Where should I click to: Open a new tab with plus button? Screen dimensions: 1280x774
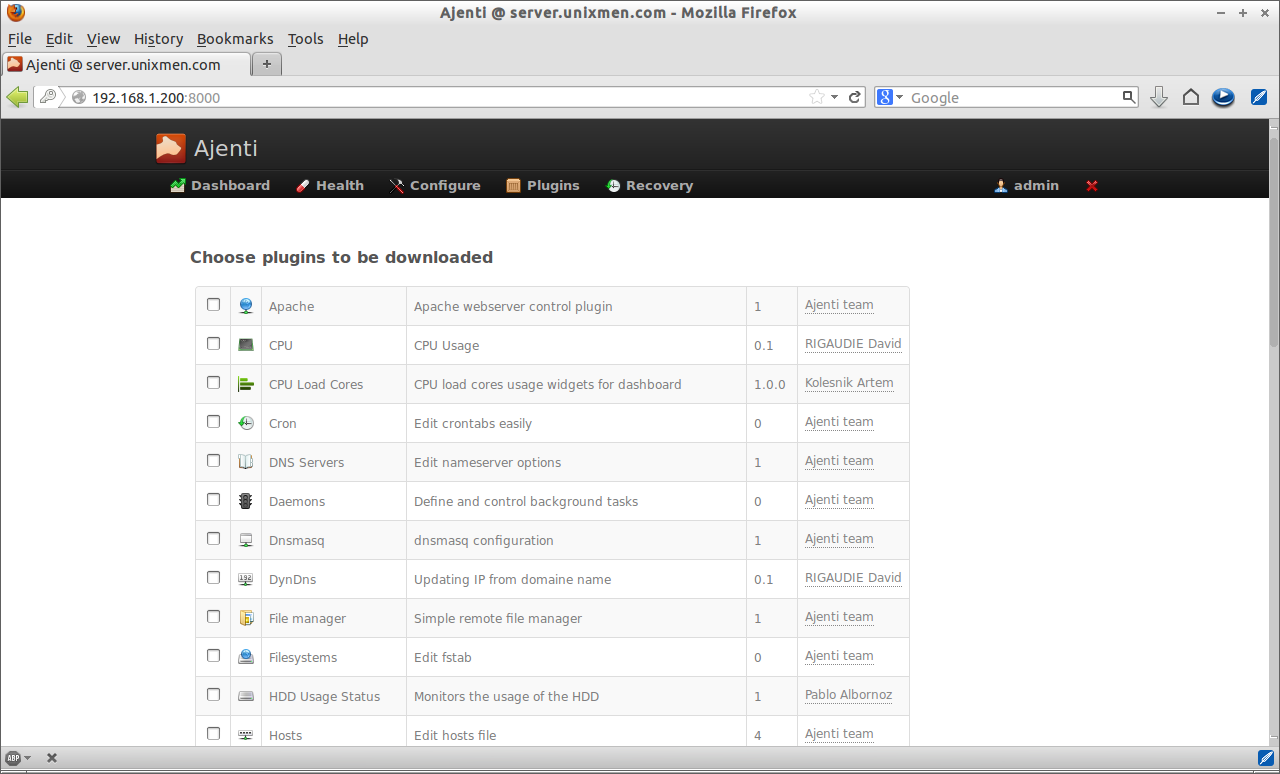267,64
